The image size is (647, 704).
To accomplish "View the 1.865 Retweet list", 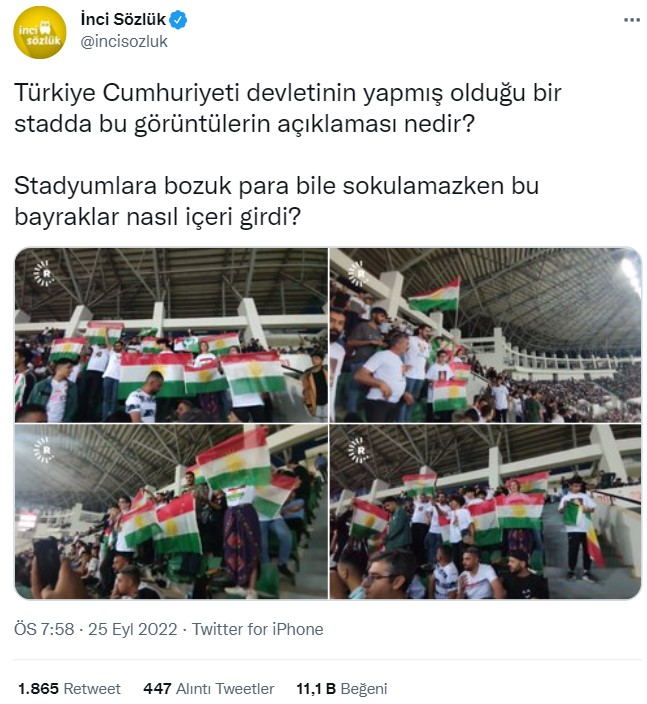I will [x=70, y=688].
